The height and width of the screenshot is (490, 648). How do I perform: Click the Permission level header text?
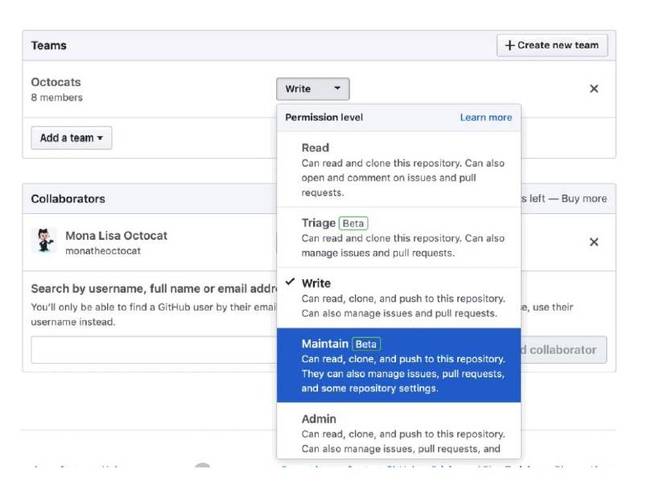click(324, 117)
